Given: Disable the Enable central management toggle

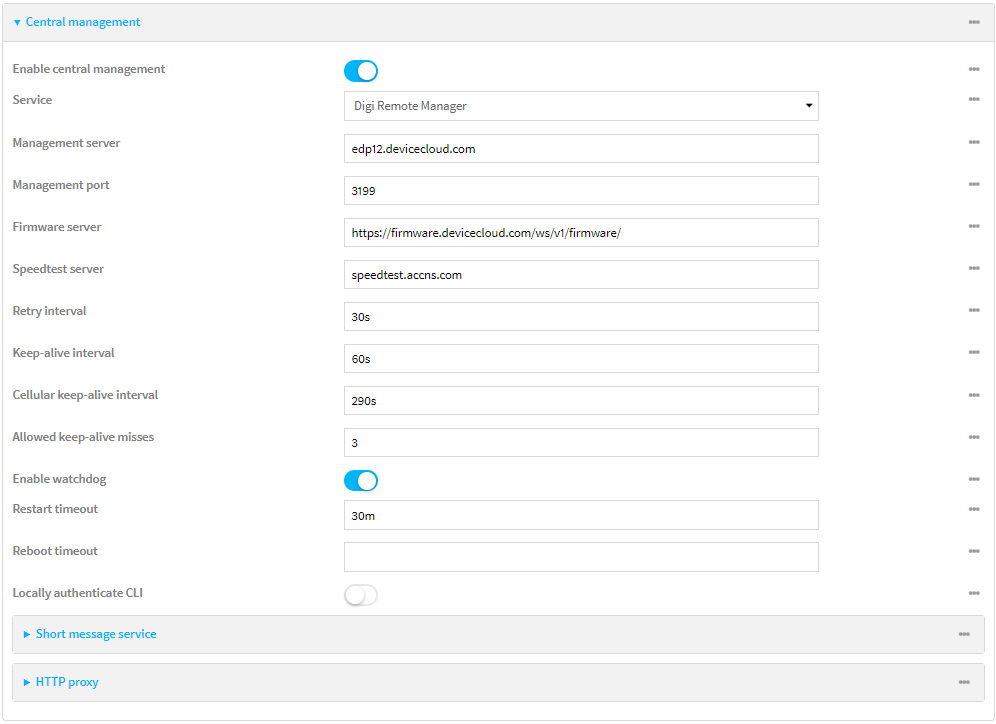Looking at the screenshot, I should click(x=361, y=71).
